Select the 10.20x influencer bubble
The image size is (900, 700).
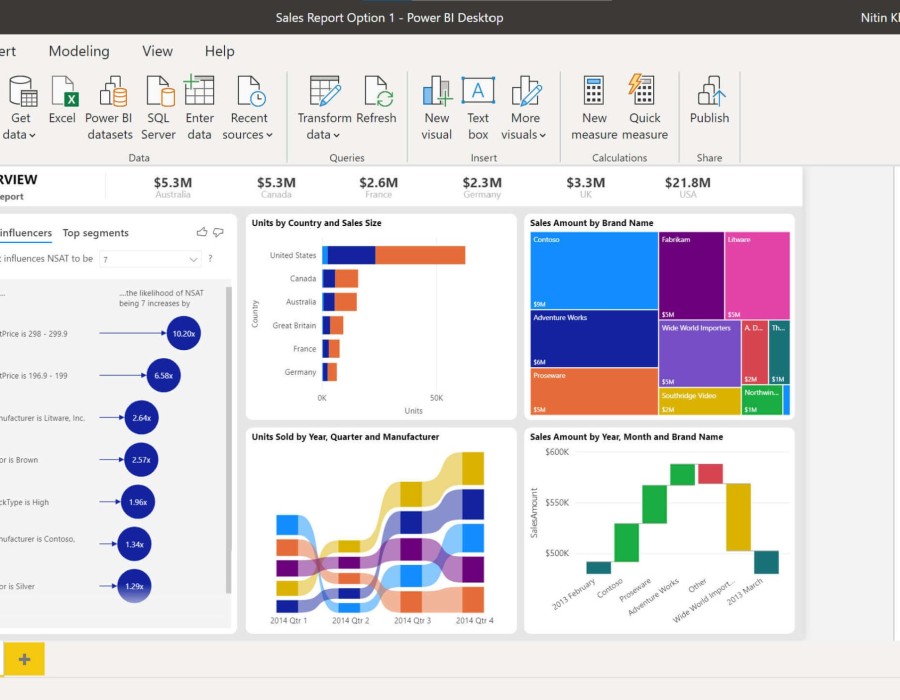click(184, 334)
